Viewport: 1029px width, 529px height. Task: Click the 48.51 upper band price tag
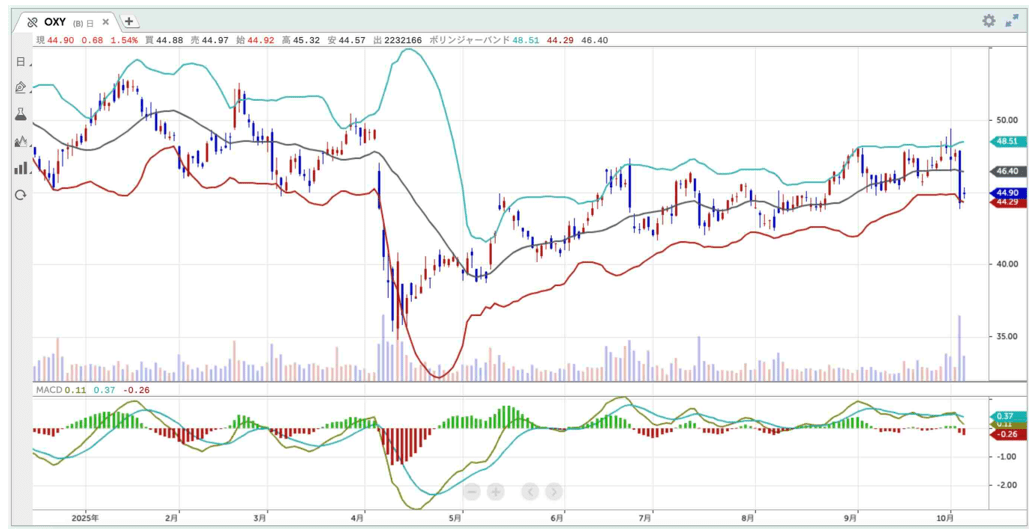click(x=1004, y=142)
